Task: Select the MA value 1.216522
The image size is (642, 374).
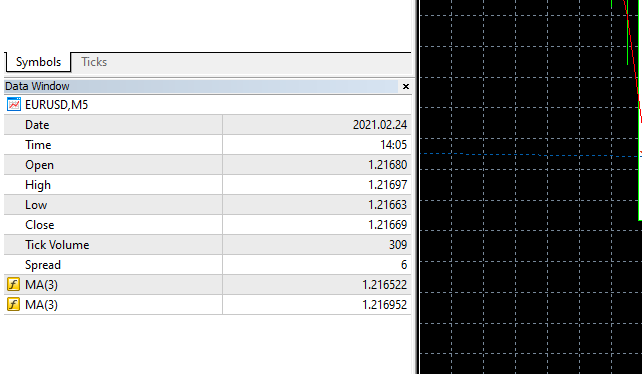Action: point(384,285)
